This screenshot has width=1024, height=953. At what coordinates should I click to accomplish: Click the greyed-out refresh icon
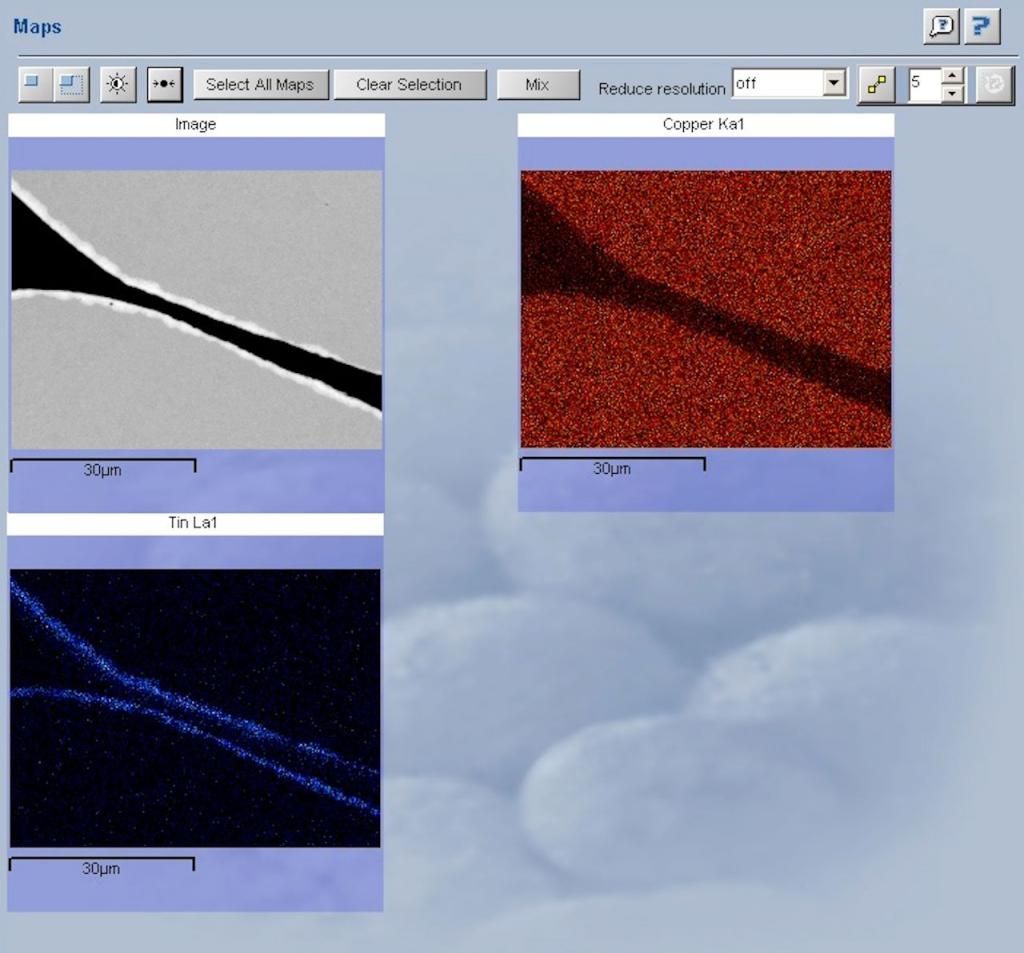(992, 85)
